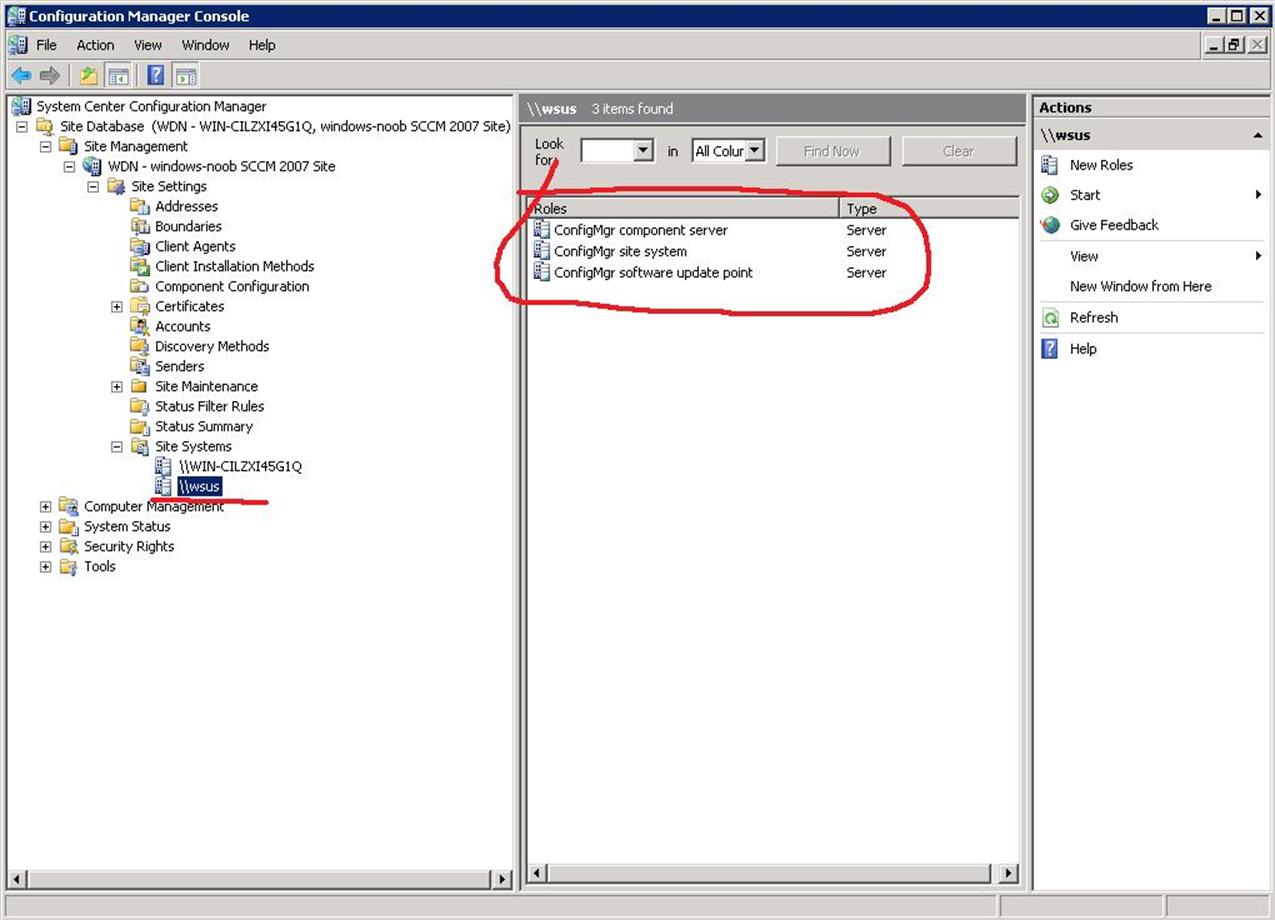Image resolution: width=1275 pixels, height=920 pixels.
Task: Click results pane horizontal scrollbar right arrow
Action: 1009,873
